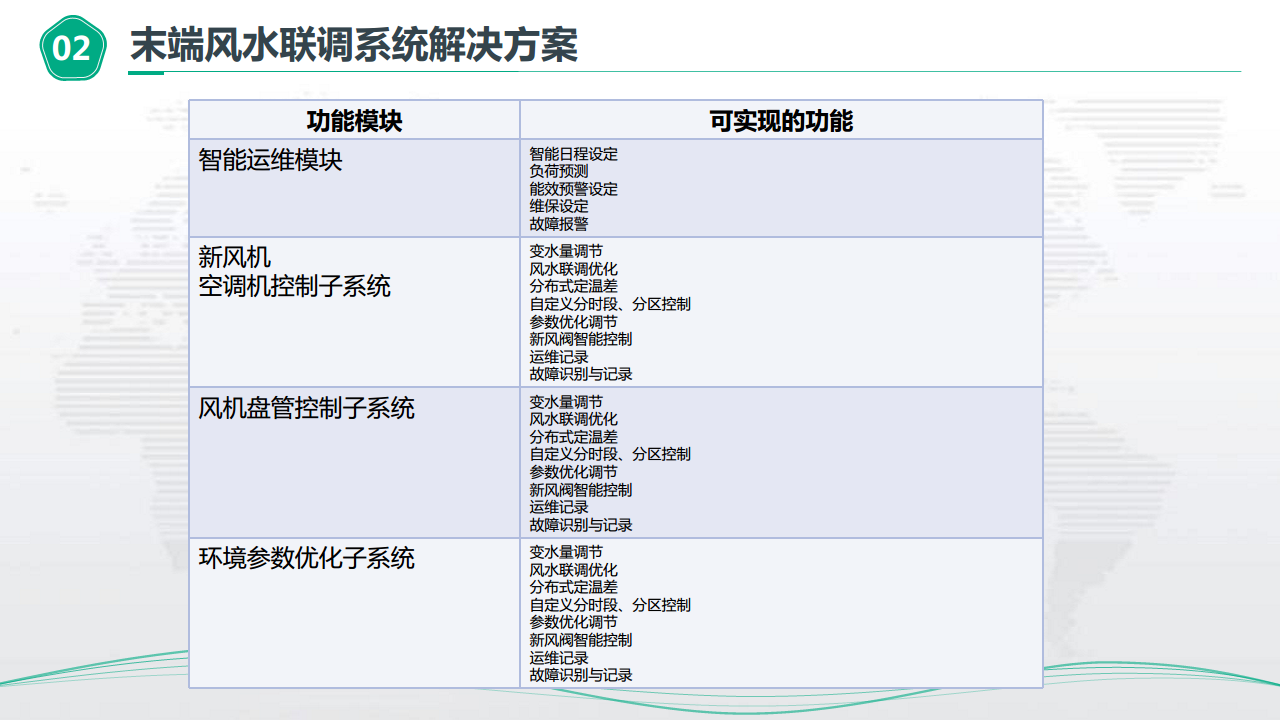Viewport: 1280px width, 720px height.
Task: Select the 能效预警设定 line
Action: point(574,189)
